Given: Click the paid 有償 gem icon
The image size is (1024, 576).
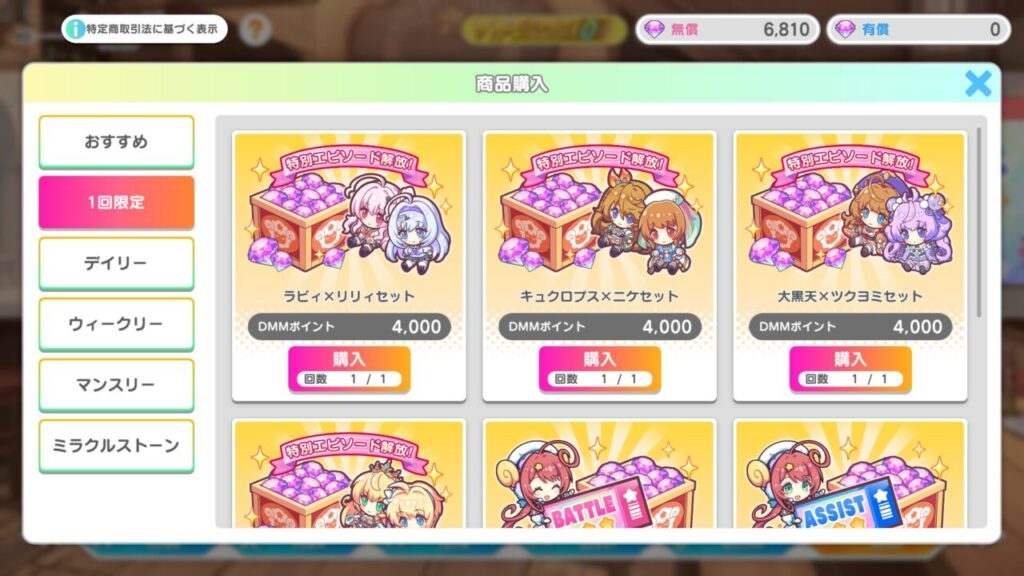Looking at the screenshot, I should 845,29.
